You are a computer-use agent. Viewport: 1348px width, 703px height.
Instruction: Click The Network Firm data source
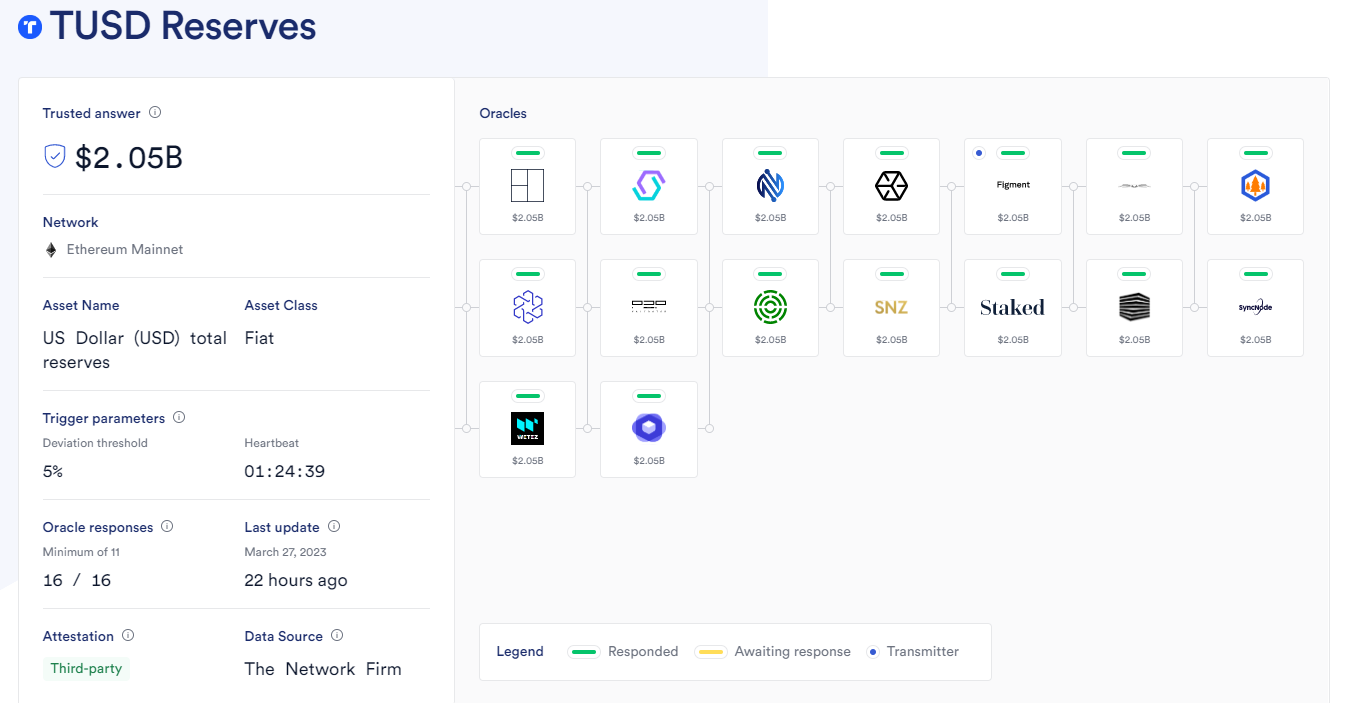(x=323, y=669)
